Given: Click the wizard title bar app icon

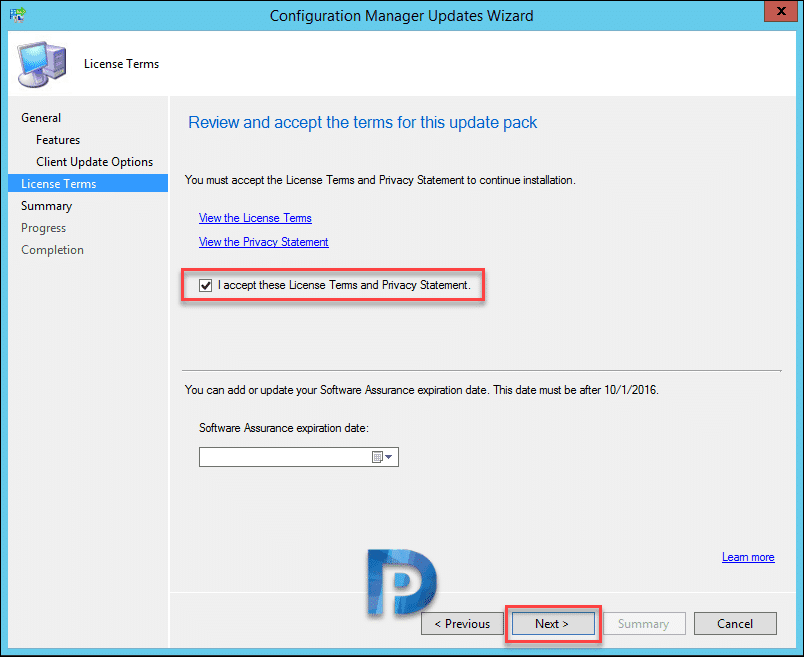Looking at the screenshot, I should pyautogui.click(x=17, y=14).
